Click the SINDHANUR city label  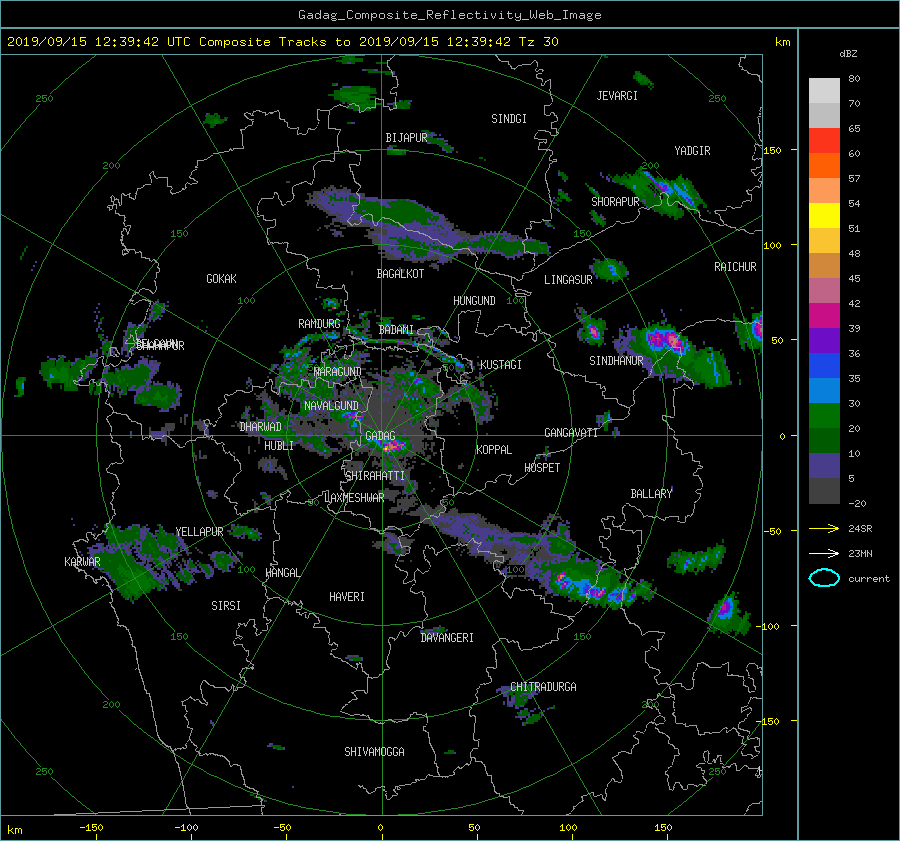click(x=616, y=361)
